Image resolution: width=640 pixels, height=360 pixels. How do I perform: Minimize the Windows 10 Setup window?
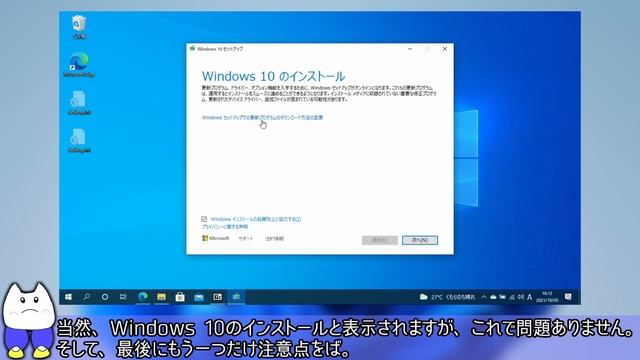click(410, 49)
